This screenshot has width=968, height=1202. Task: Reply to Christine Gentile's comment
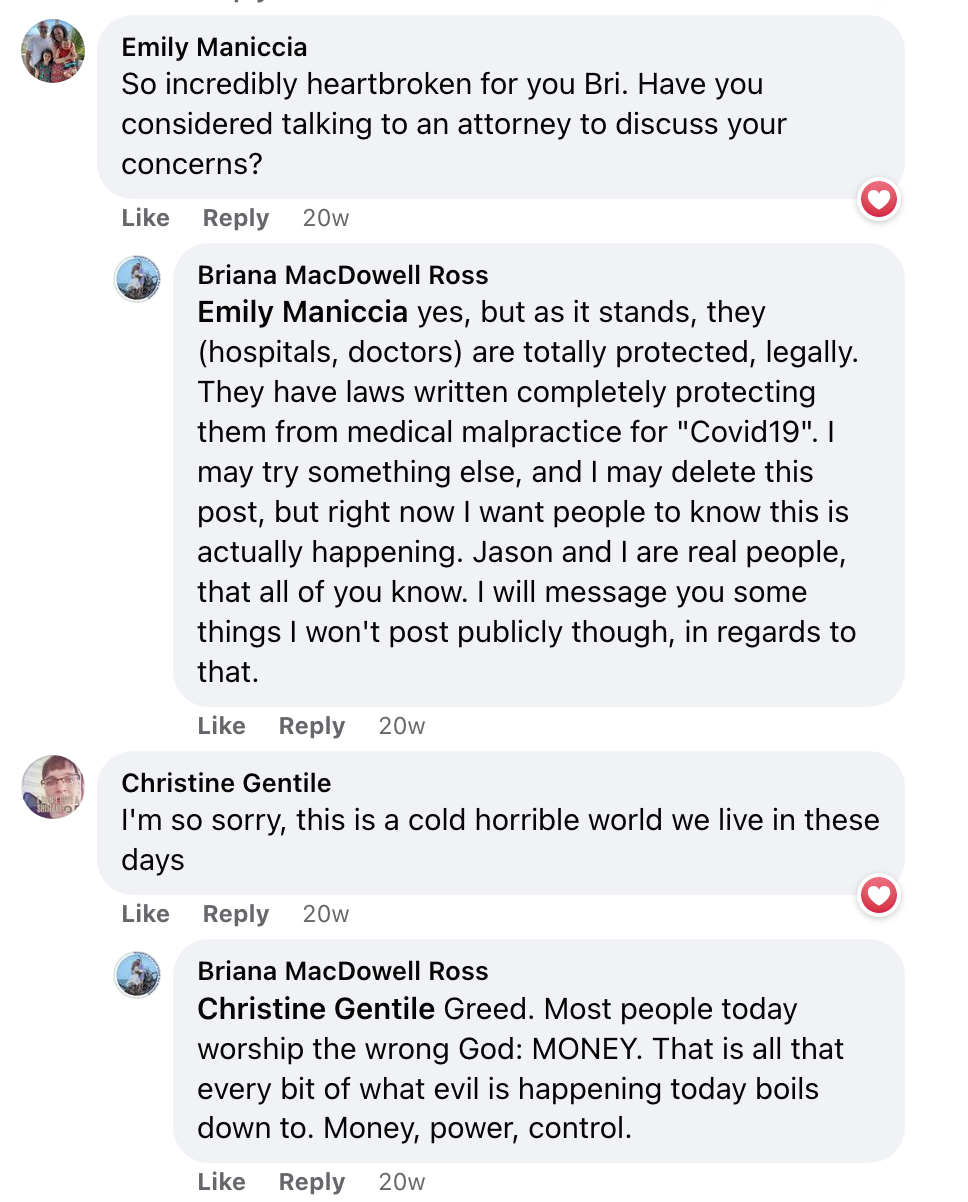(236, 914)
